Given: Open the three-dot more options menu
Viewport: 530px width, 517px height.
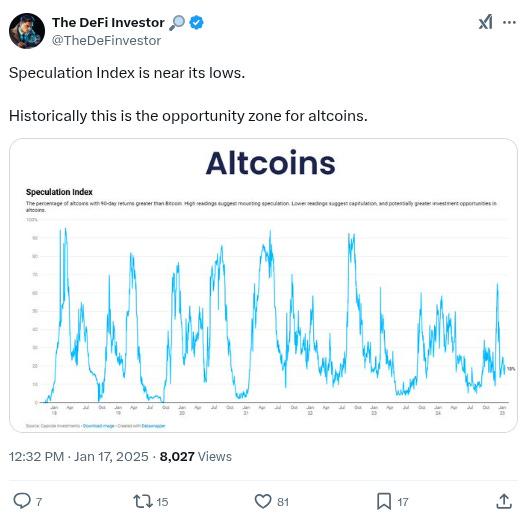Looking at the screenshot, I should click(x=509, y=23).
